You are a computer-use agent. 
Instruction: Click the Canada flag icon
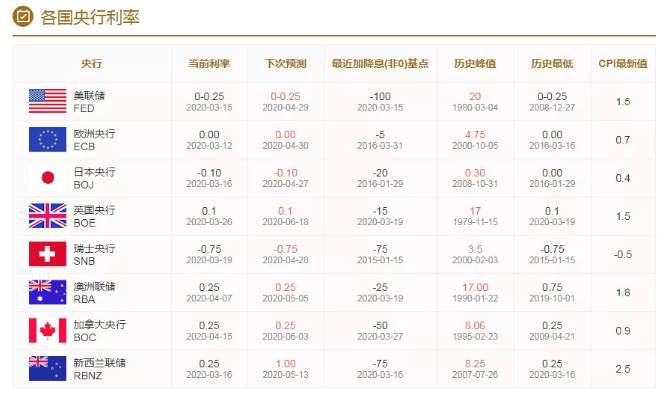[x=47, y=330]
